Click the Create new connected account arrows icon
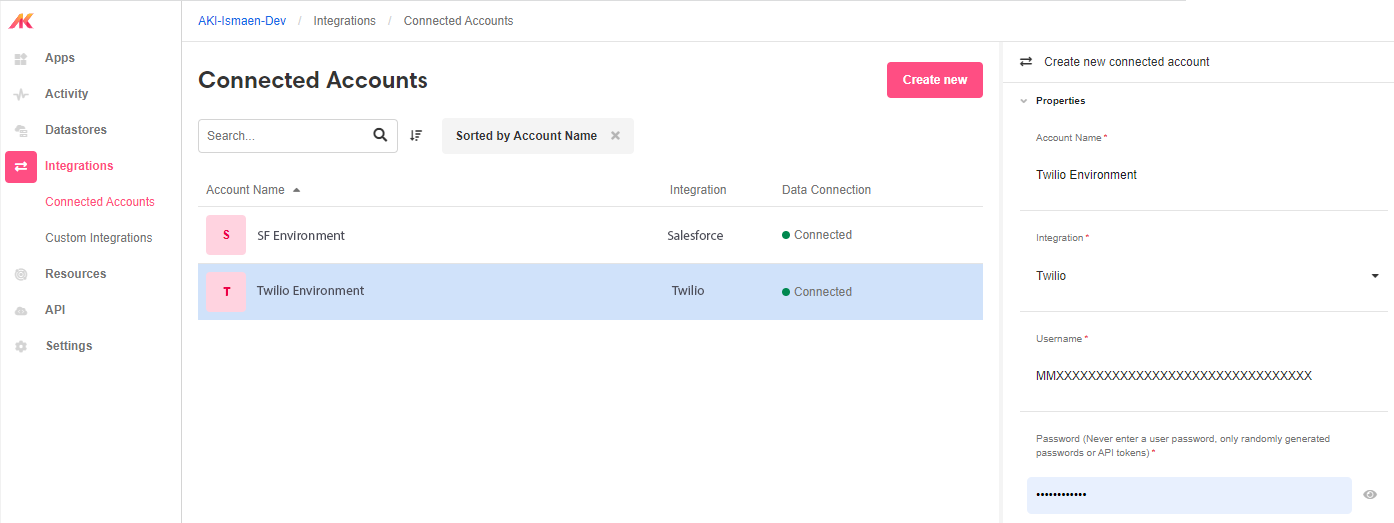The image size is (1394, 523). [x=1025, y=62]
